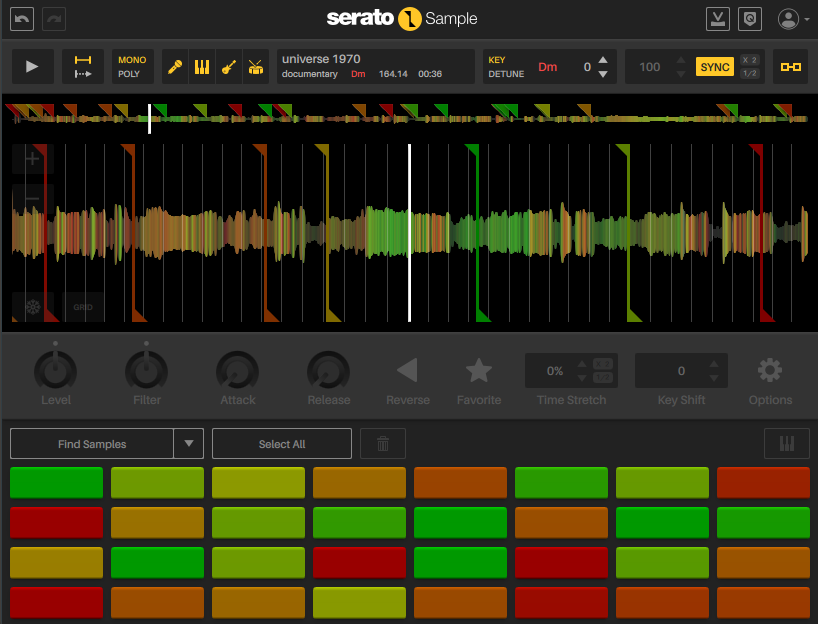Click the Find Samples button
This screenshot has height=624, width=818.
[92, 444]
